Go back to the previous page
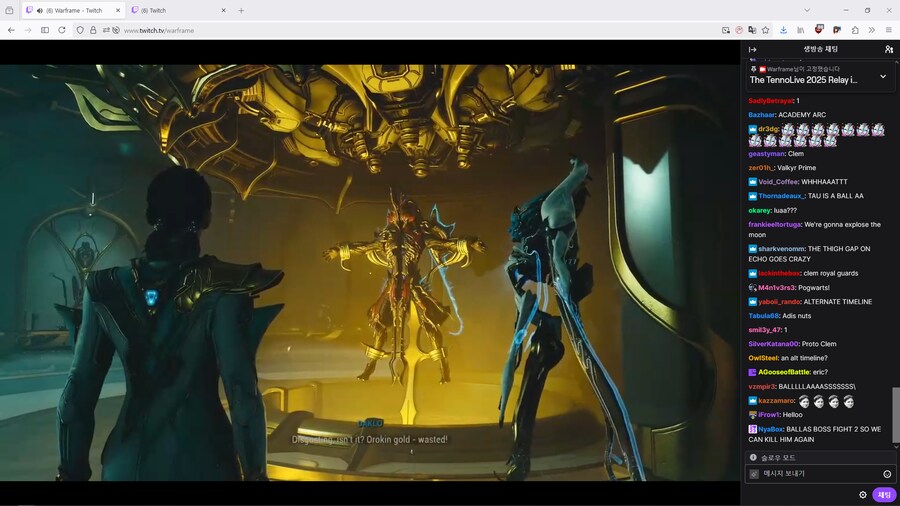Viewport: 900px width, 506px height. [x=11, y=30]
